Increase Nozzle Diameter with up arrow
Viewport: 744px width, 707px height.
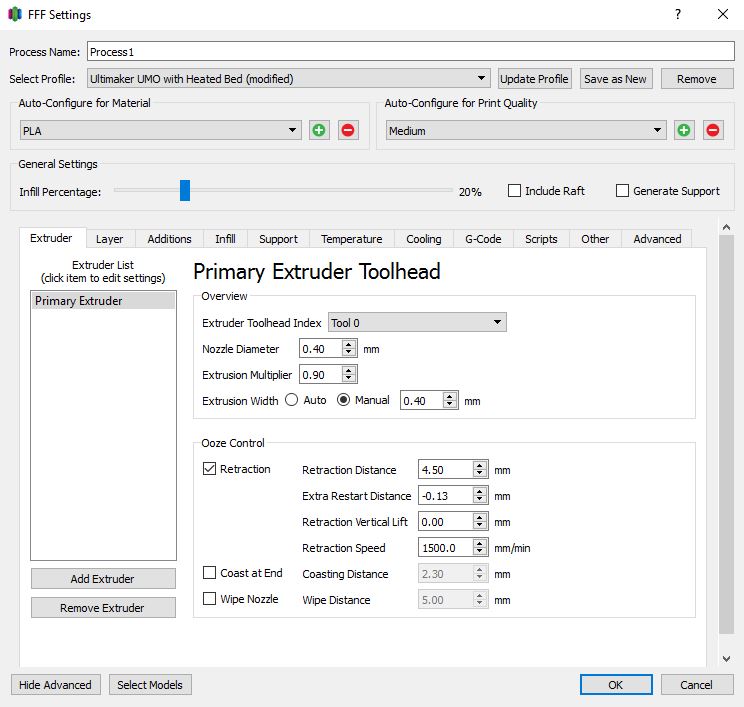[348, 345]
